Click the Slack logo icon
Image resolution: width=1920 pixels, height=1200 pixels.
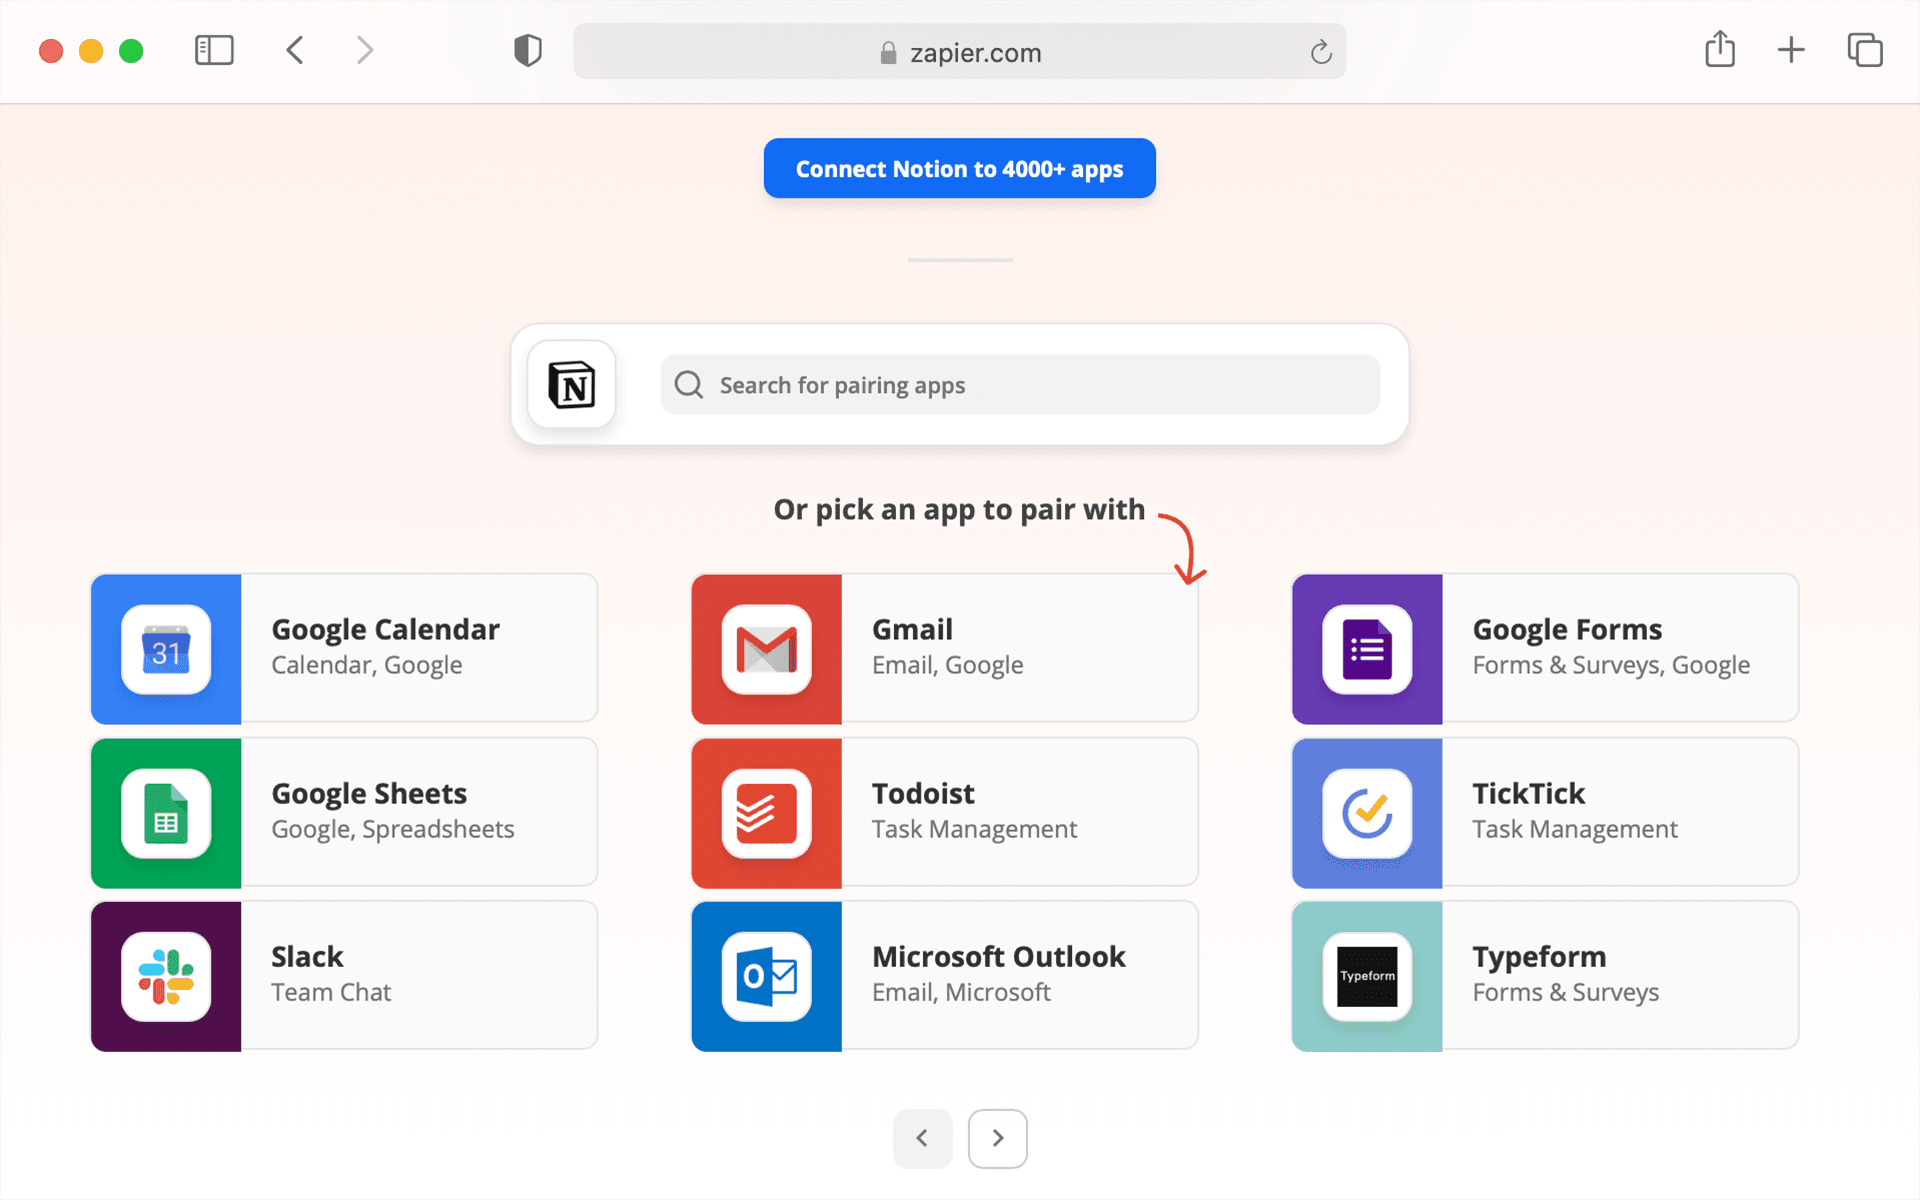(166, 976)
